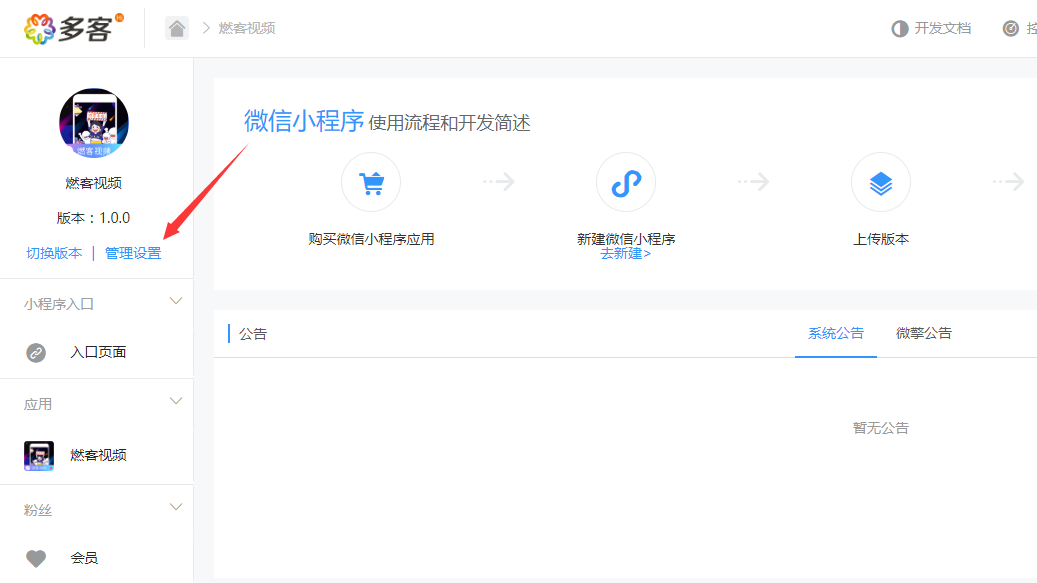Screen dimensions: 1037x583
Task: Click 版本：1.0.0 text
Action: click(x=93, y=218)
